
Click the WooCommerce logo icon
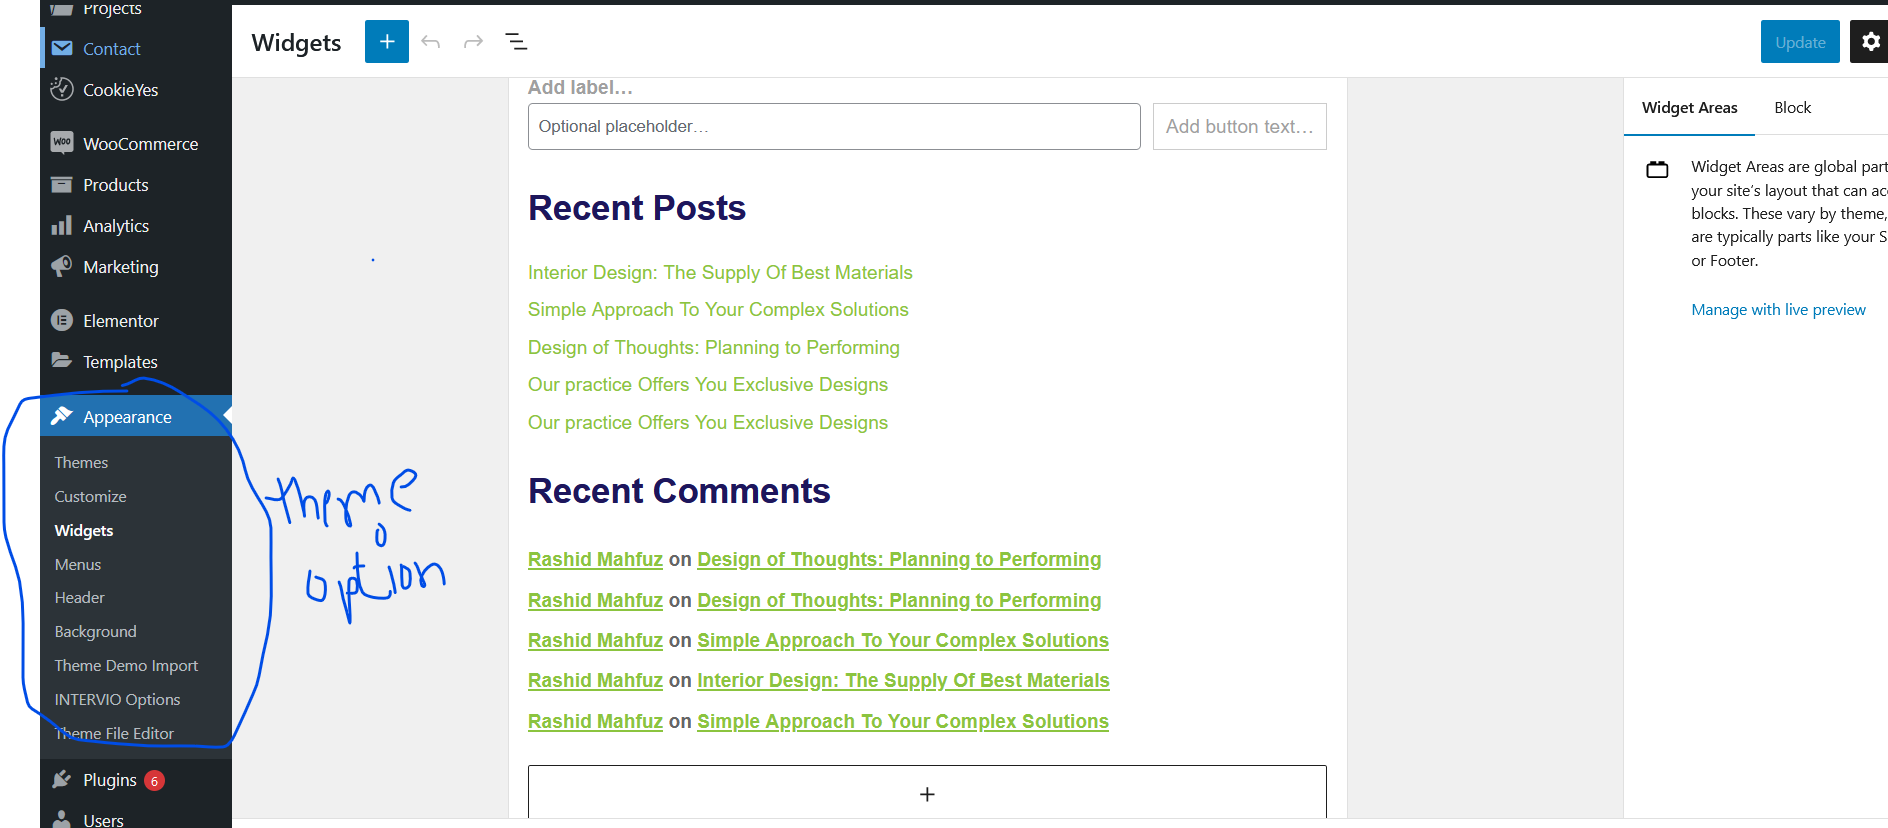62,143
